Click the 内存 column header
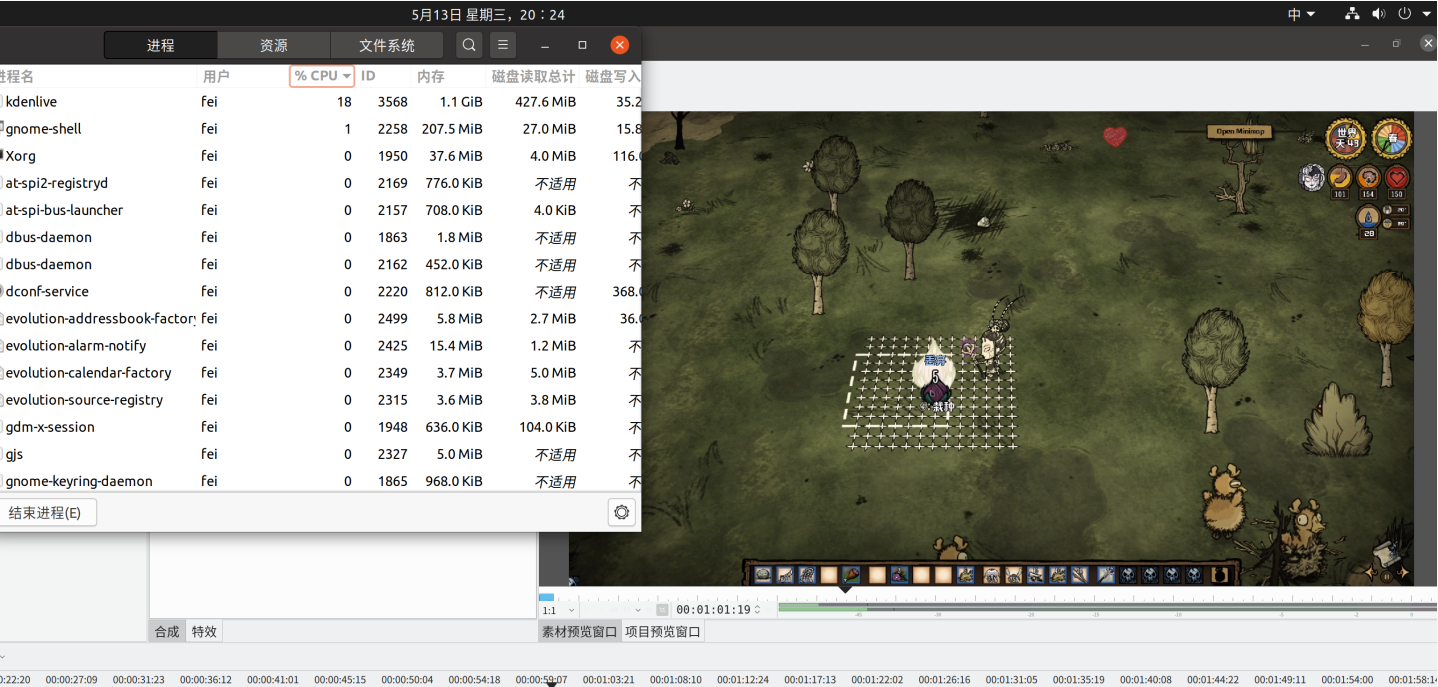The height and width of the screenshot is (687, 1438). (x=431, y=76)
